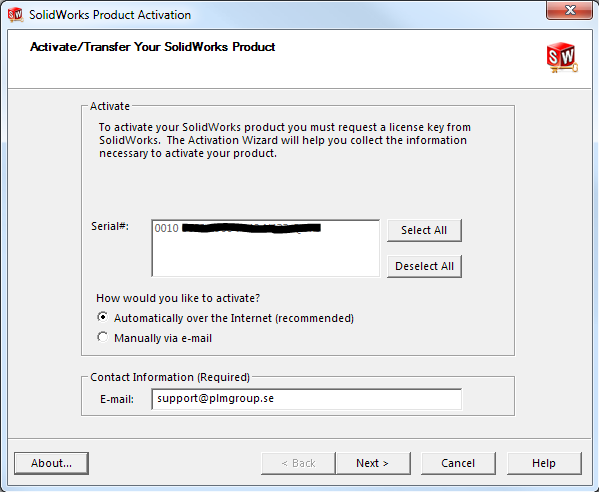Open the About... dialog
The image size is (599, 492).
click(x=51, y=463)
